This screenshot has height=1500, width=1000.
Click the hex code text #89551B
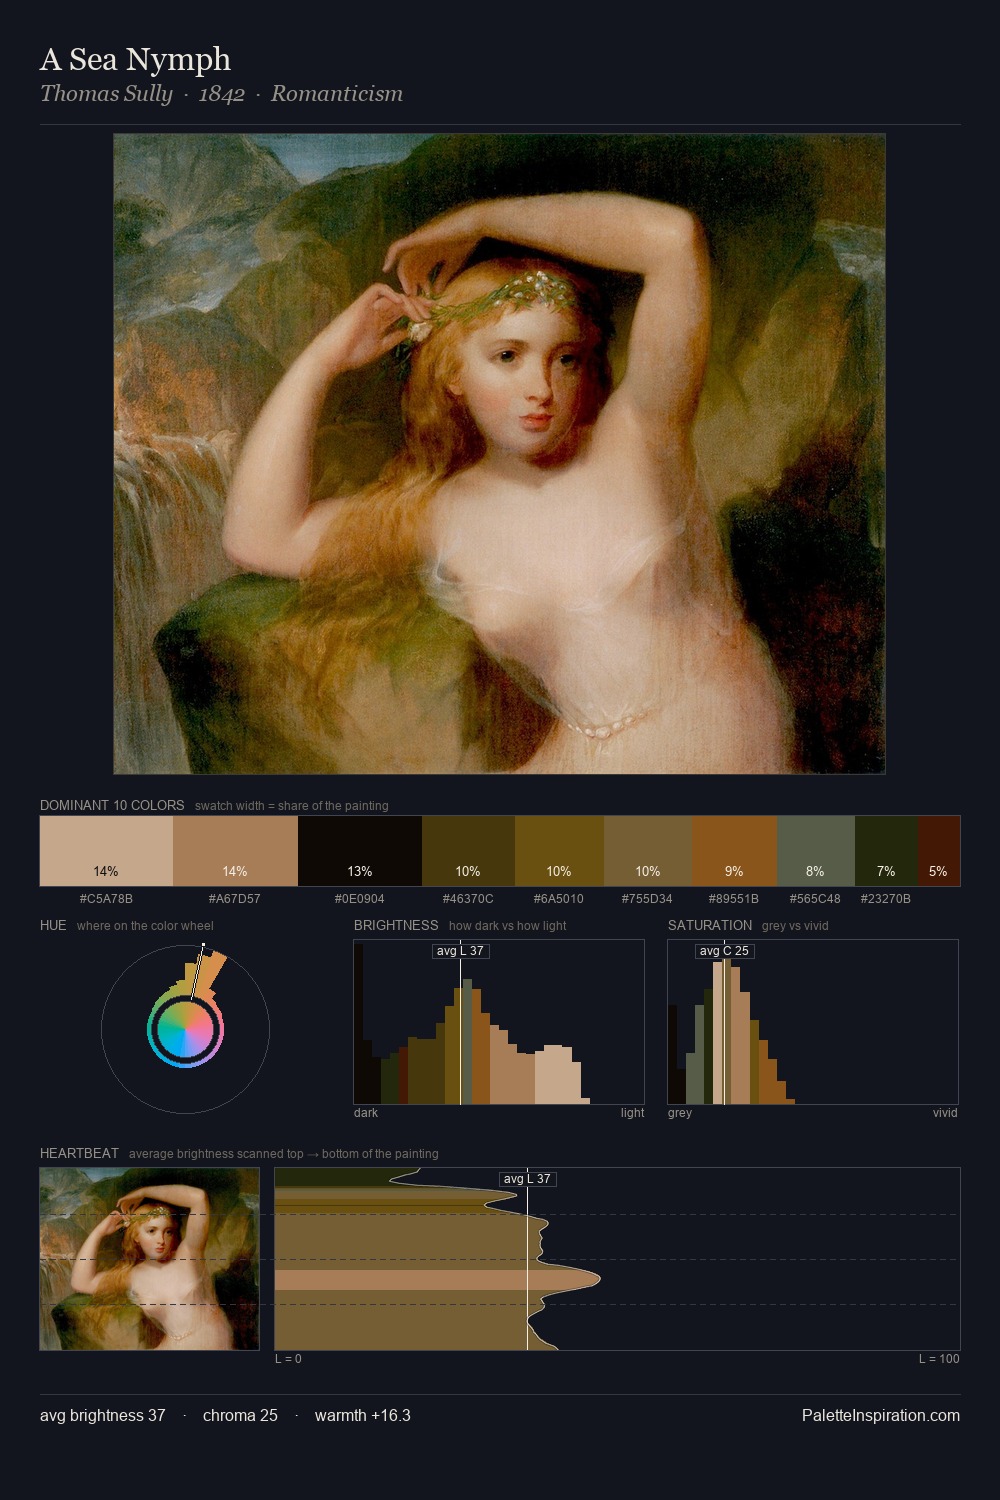click(x=734, y=899)
